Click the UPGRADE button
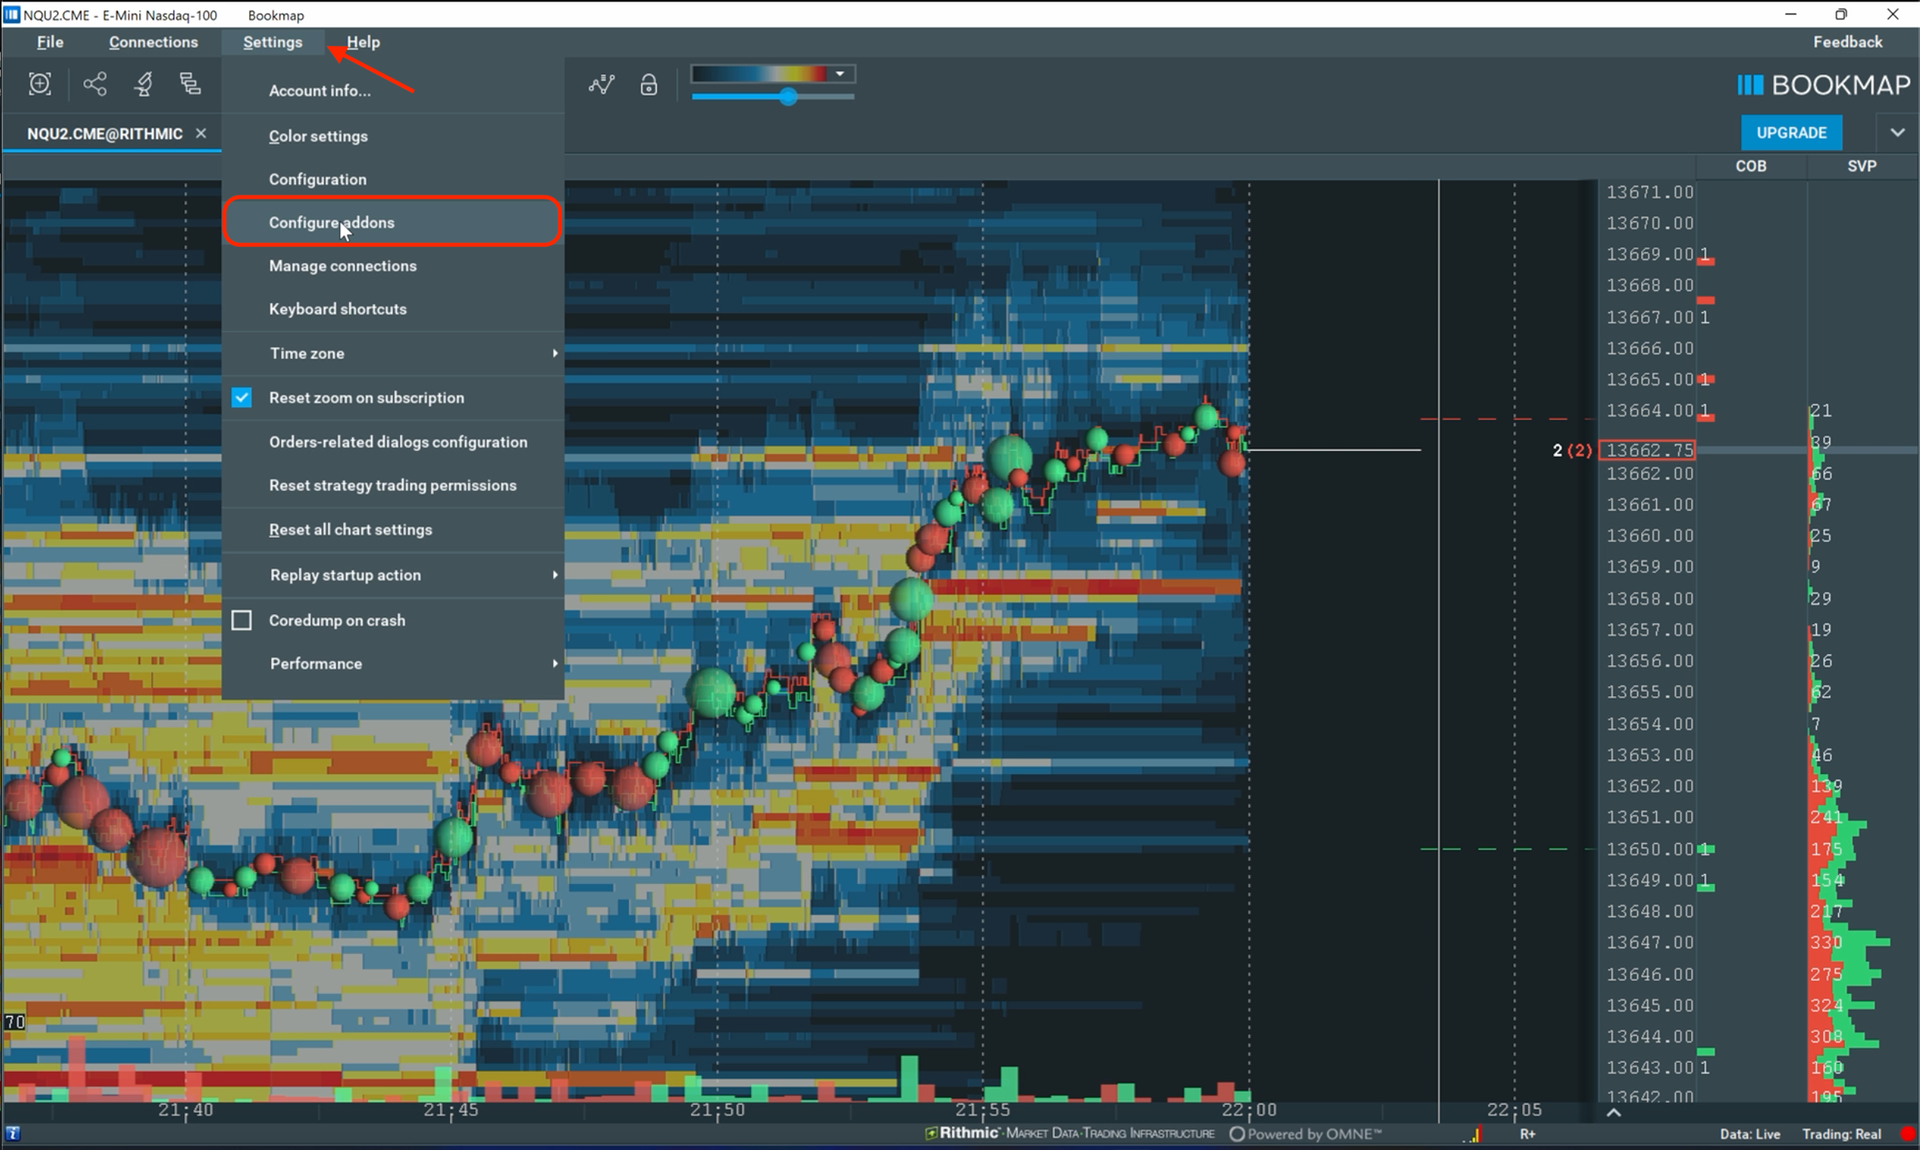The width and height of the screenshot is (1920, 1150). tap(1791, 133)
